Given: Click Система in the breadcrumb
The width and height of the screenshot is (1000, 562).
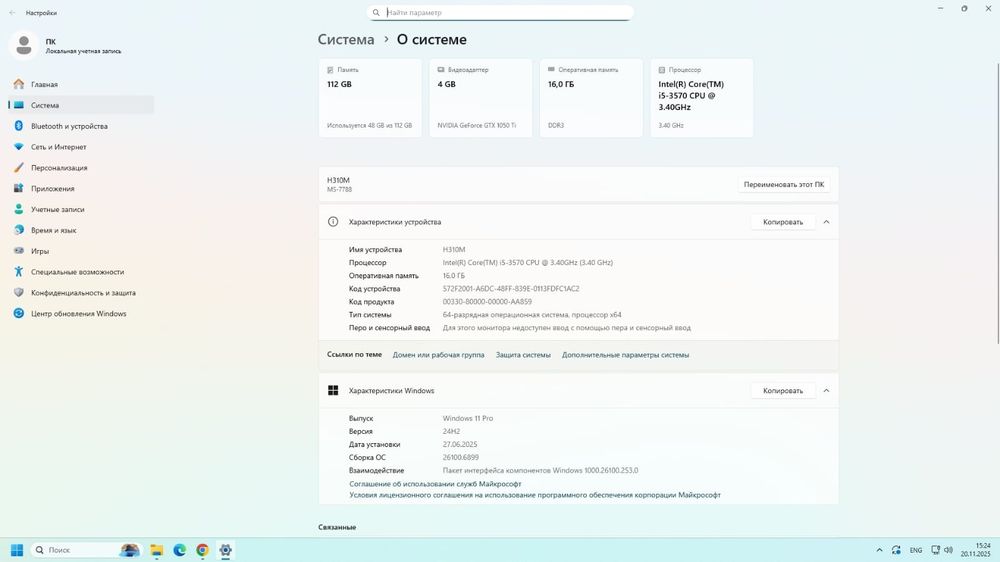Looking at the screenshot, I should click(346, 40).
